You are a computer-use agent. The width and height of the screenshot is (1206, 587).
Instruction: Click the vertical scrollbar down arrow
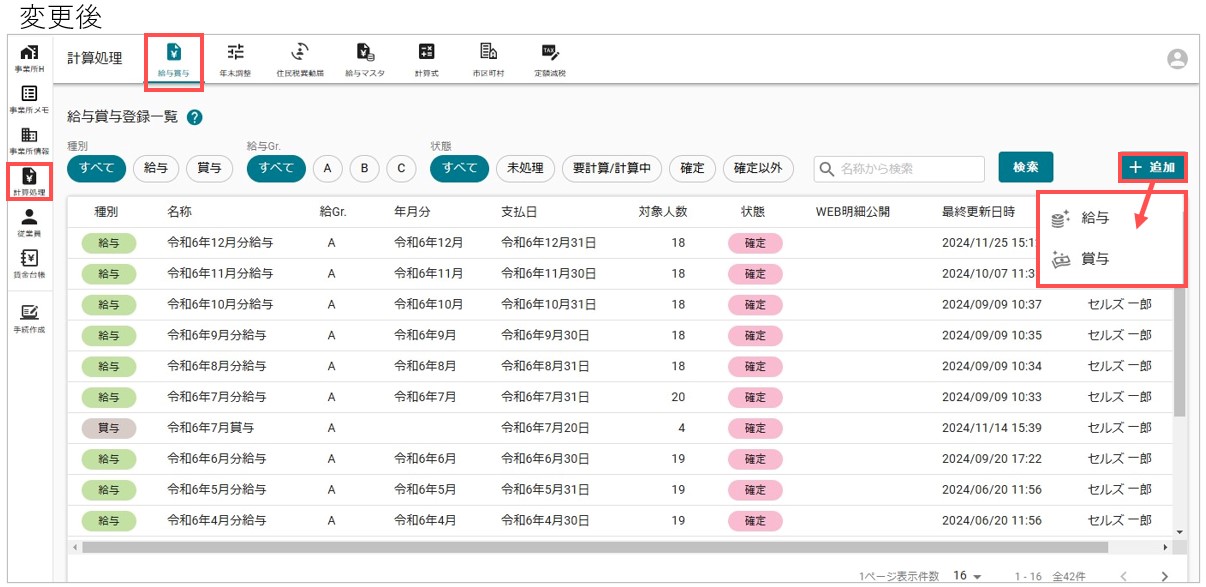[1179, 531]
